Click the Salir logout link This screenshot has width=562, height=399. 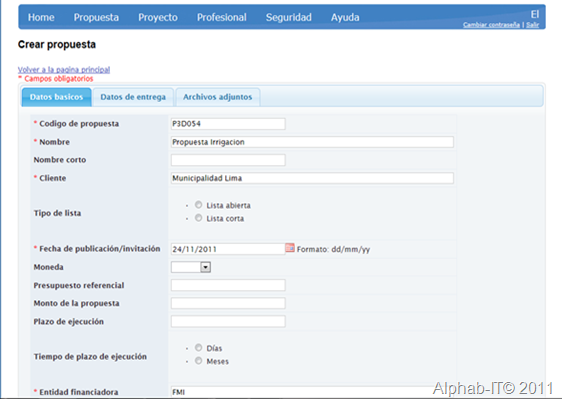point(533,25)
